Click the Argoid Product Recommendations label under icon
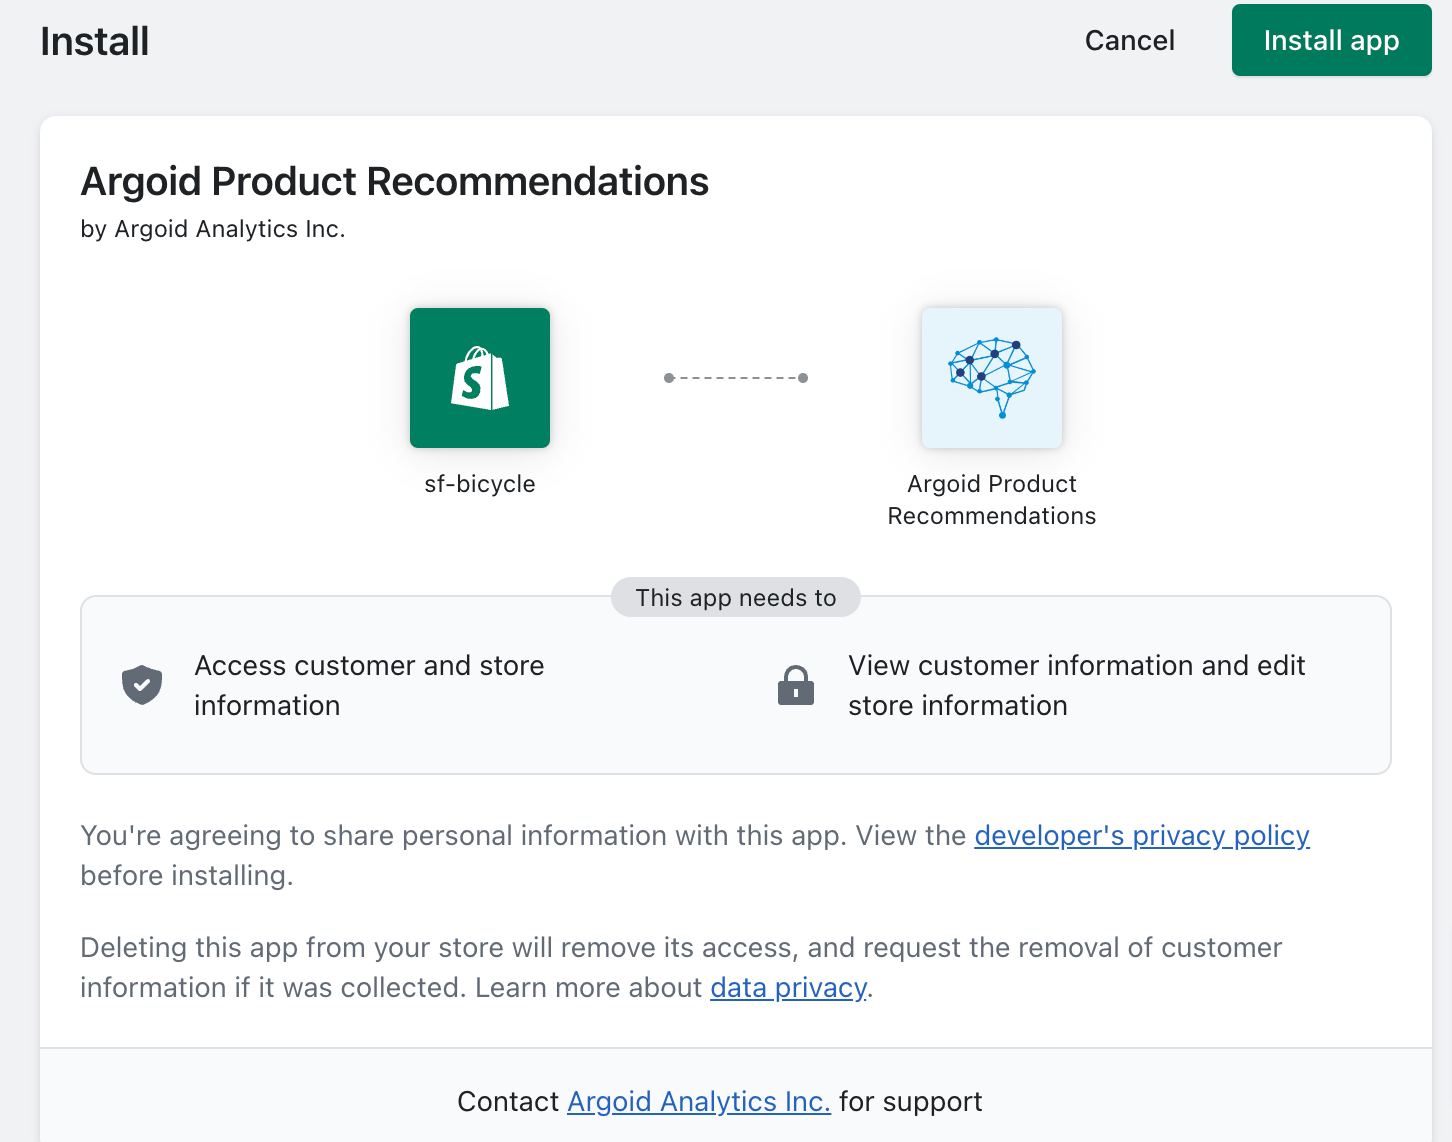1452x1142 pixels. (x=992, y=500)
